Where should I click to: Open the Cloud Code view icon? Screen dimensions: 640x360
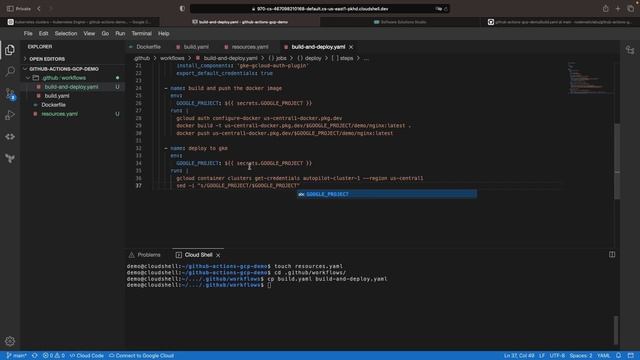coord(10,137)
